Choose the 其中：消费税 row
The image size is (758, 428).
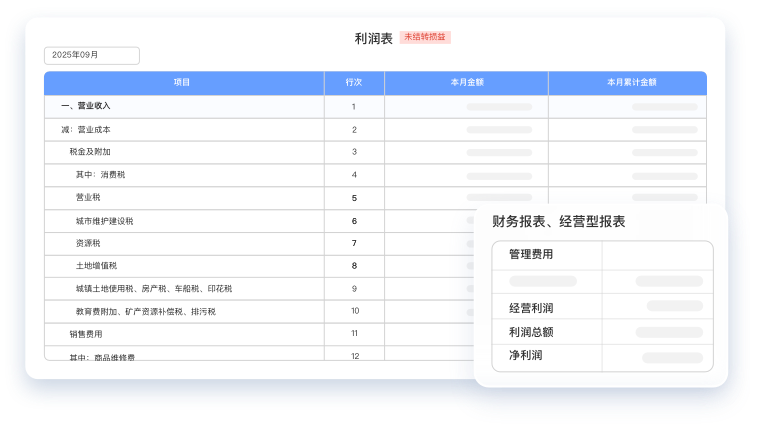(100, 175)
